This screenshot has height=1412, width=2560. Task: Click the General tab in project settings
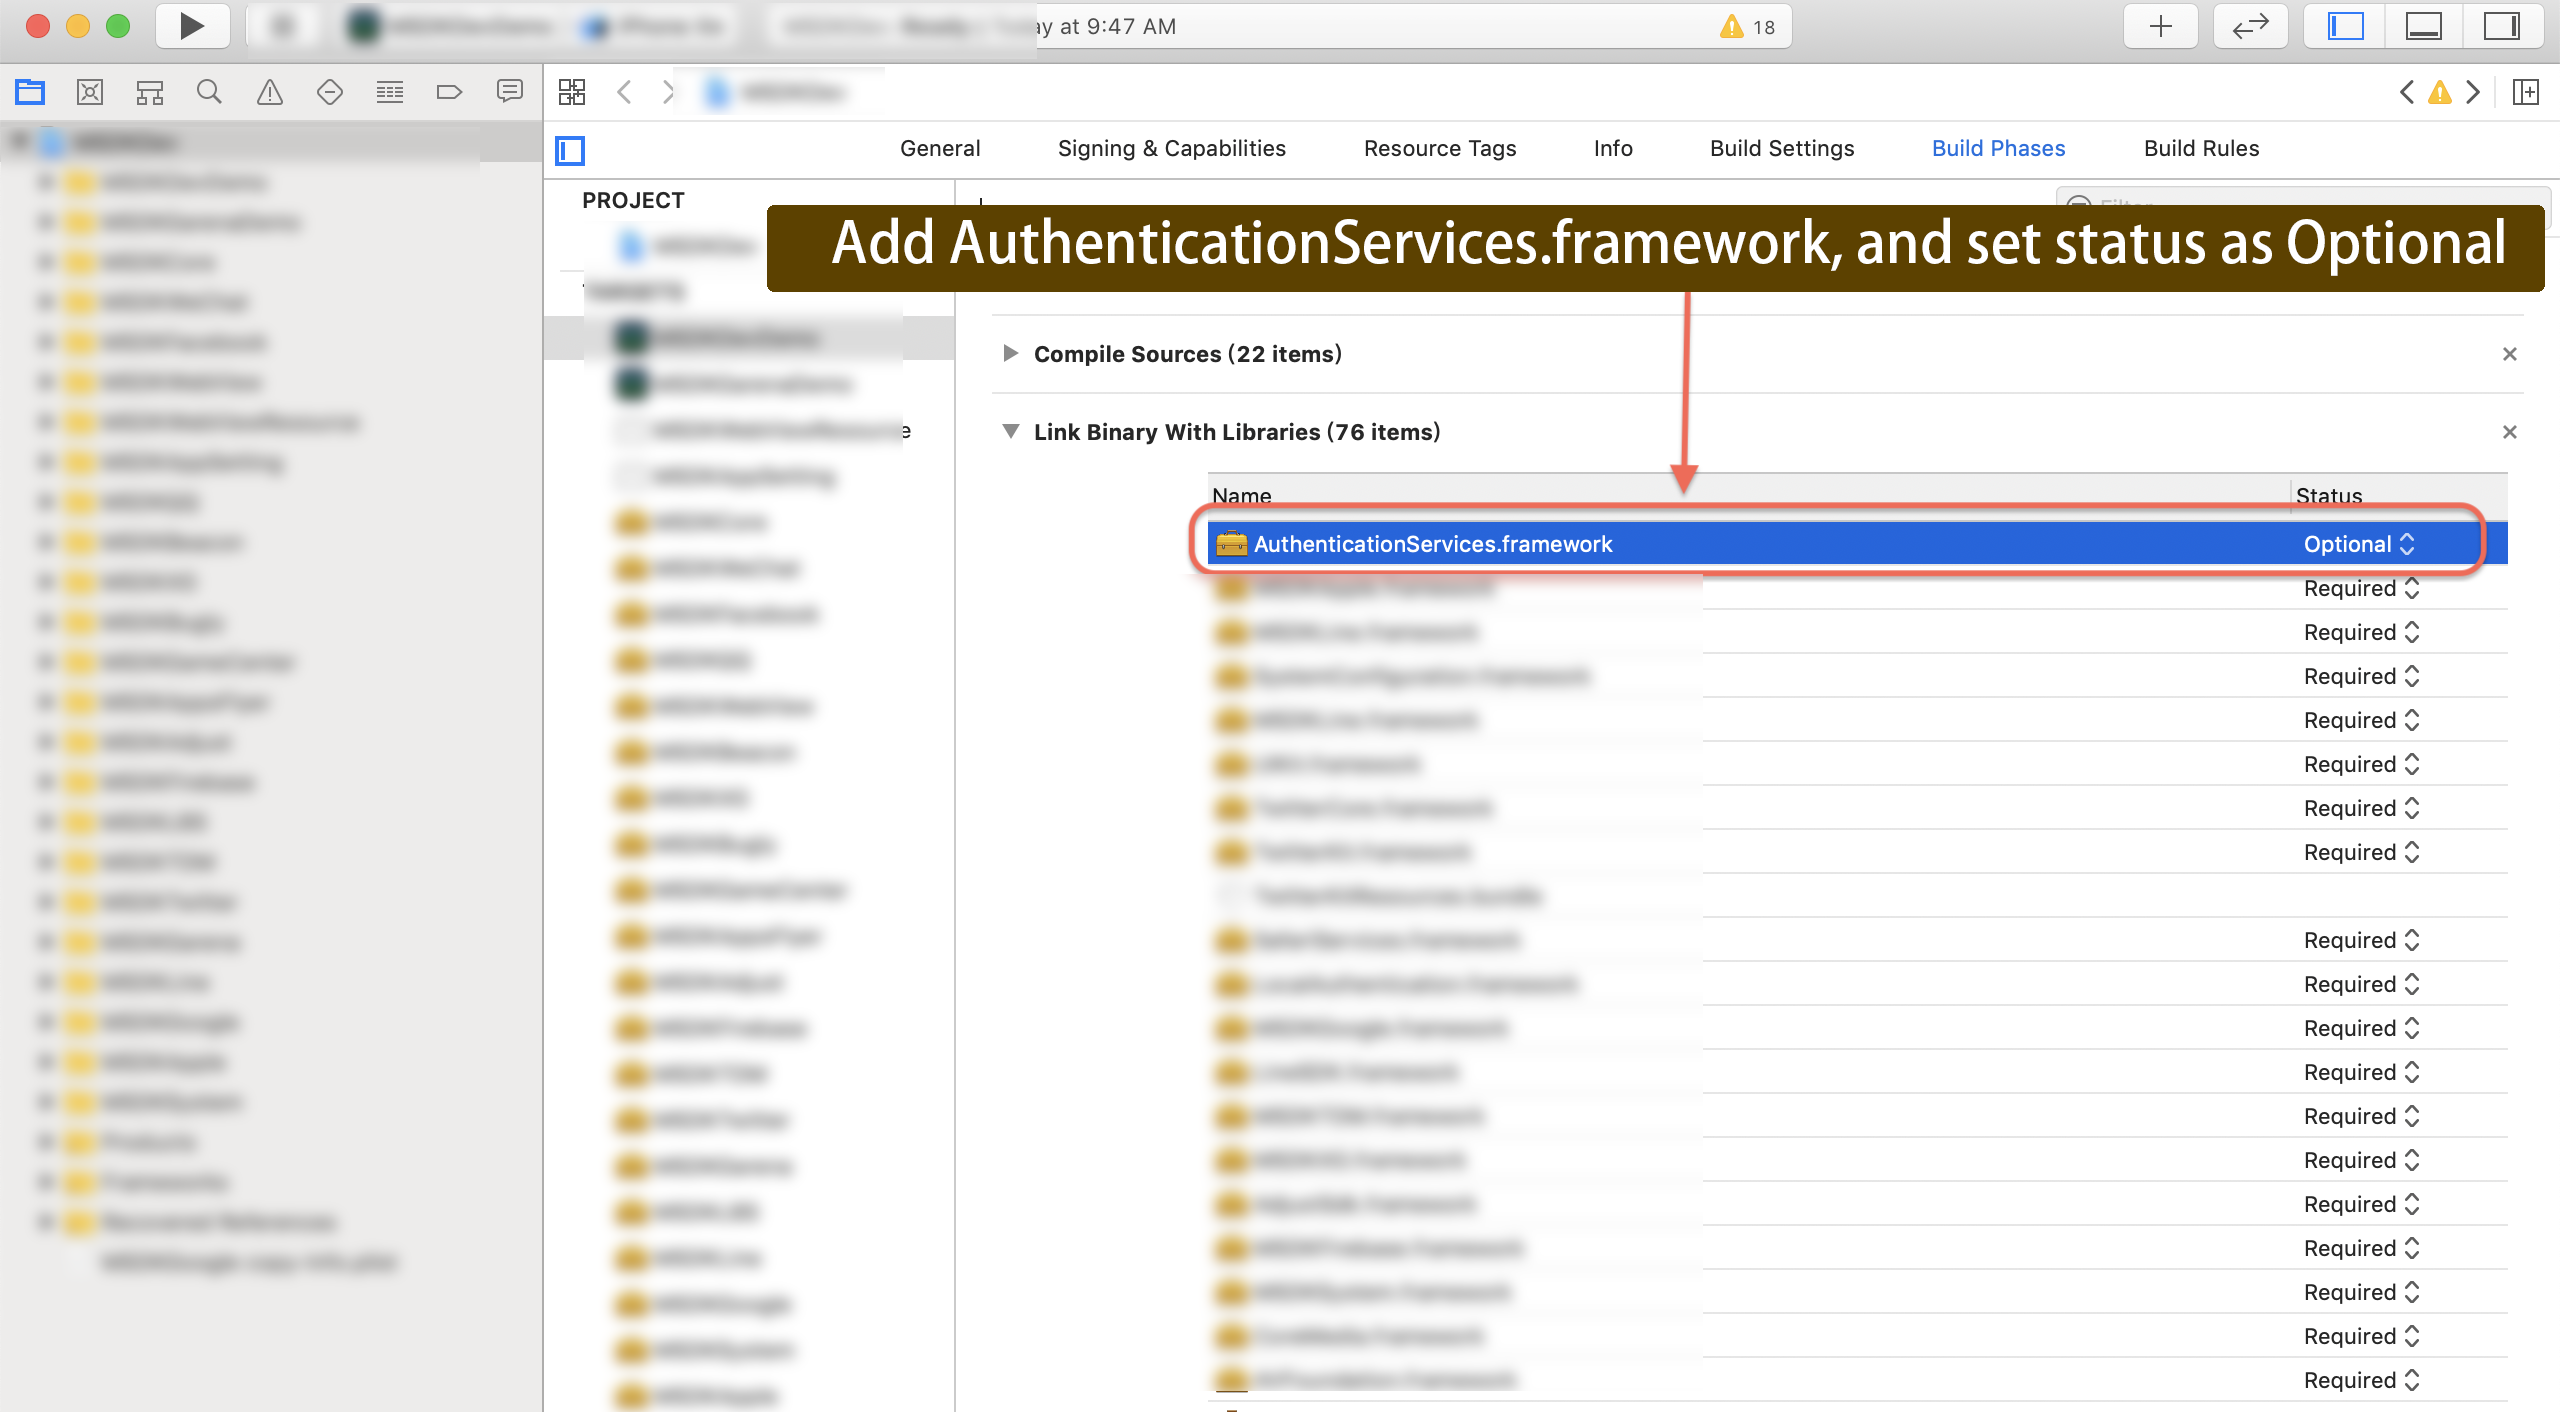938,148
